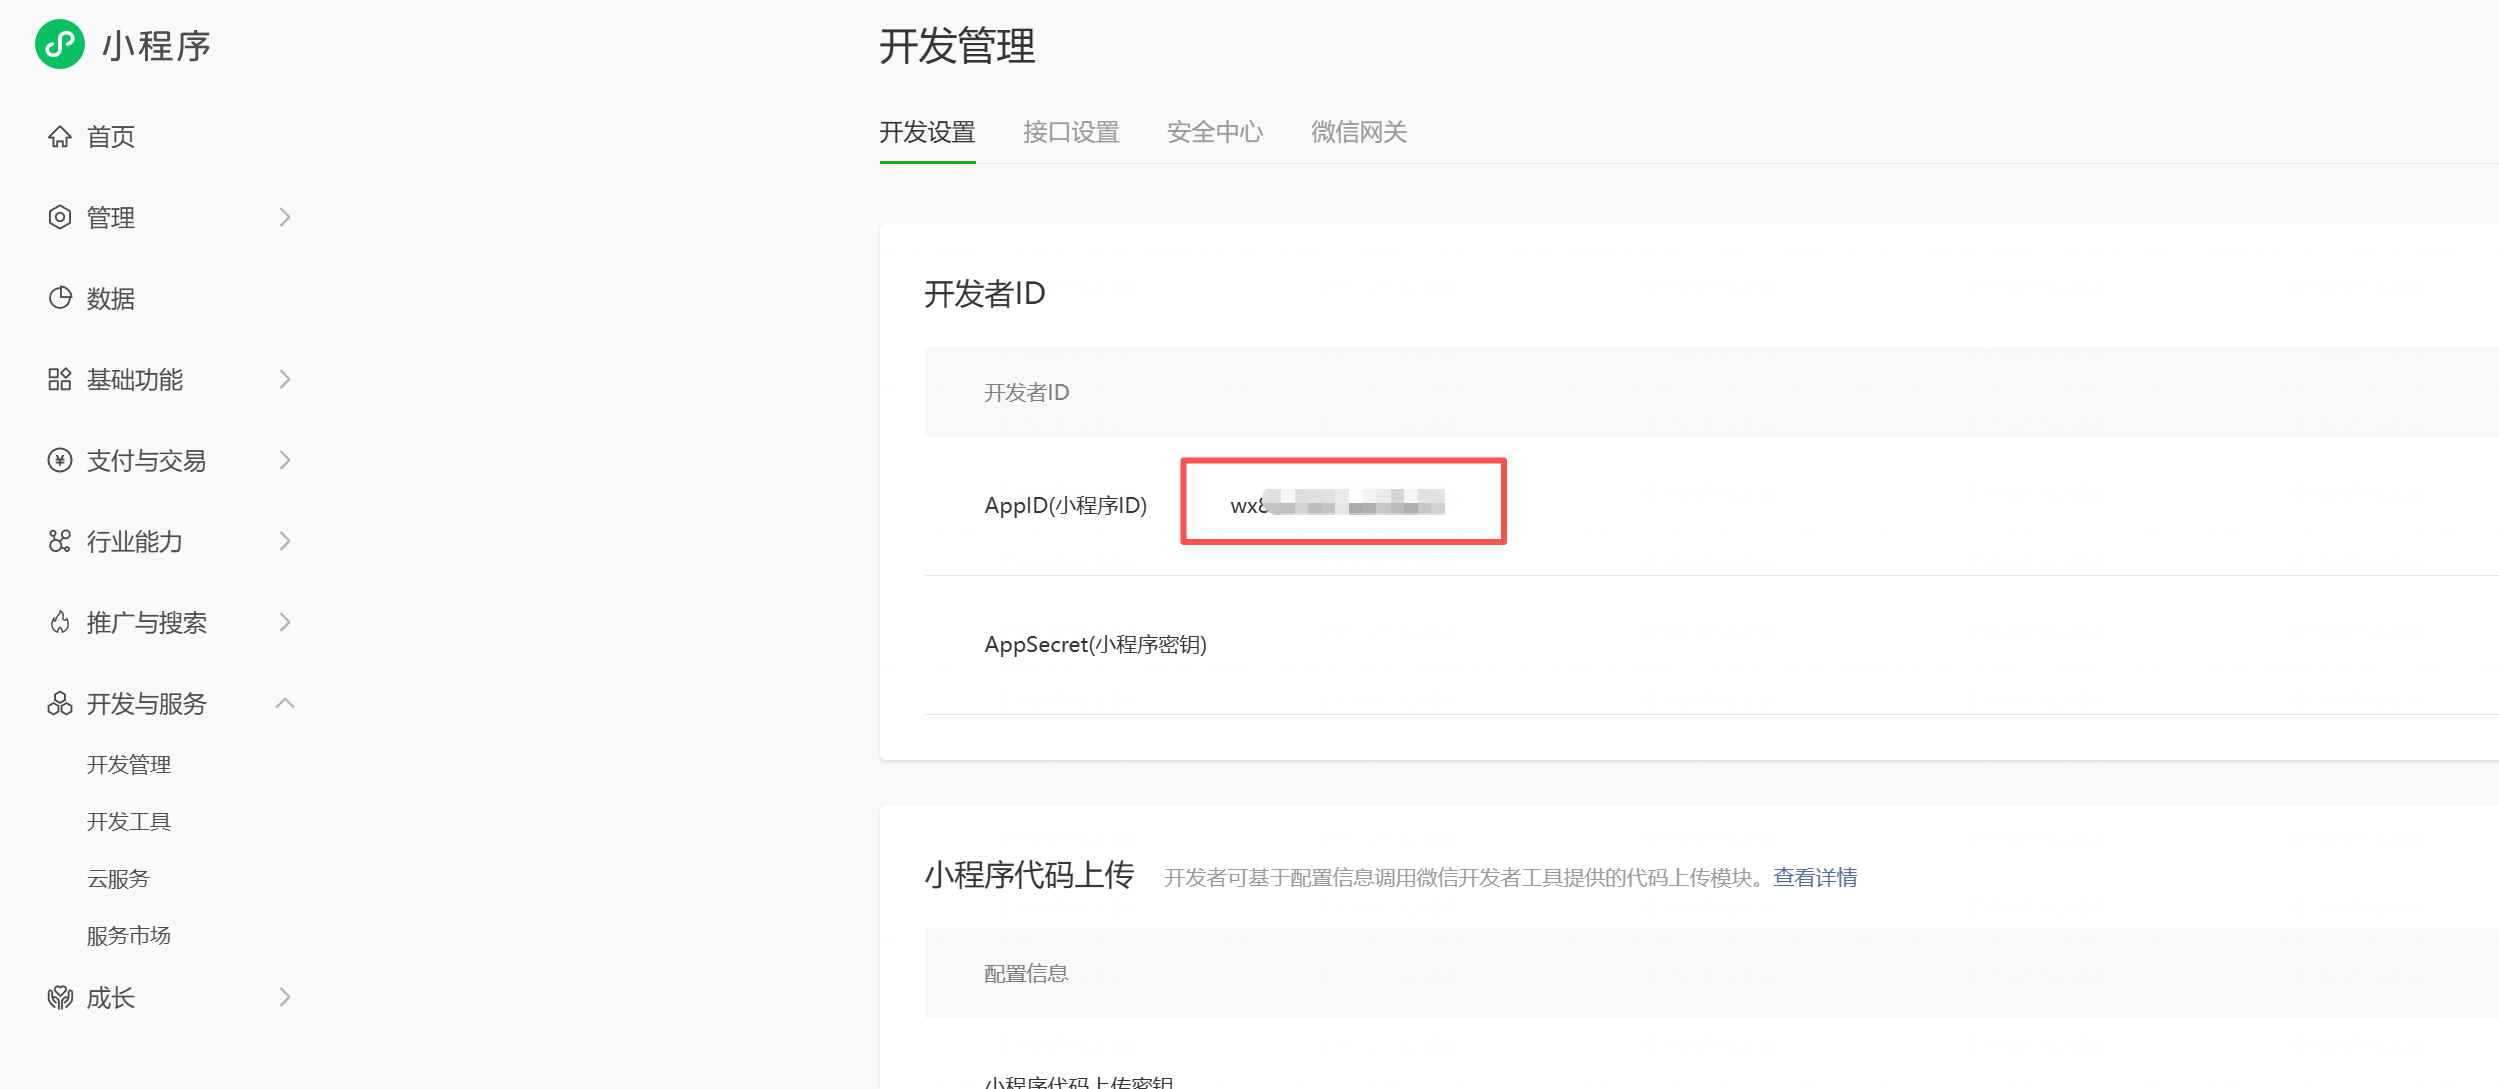Expand the 管理 menu chevron
This screenshot has height=1089, width=2499.
(x=285, y=217)
